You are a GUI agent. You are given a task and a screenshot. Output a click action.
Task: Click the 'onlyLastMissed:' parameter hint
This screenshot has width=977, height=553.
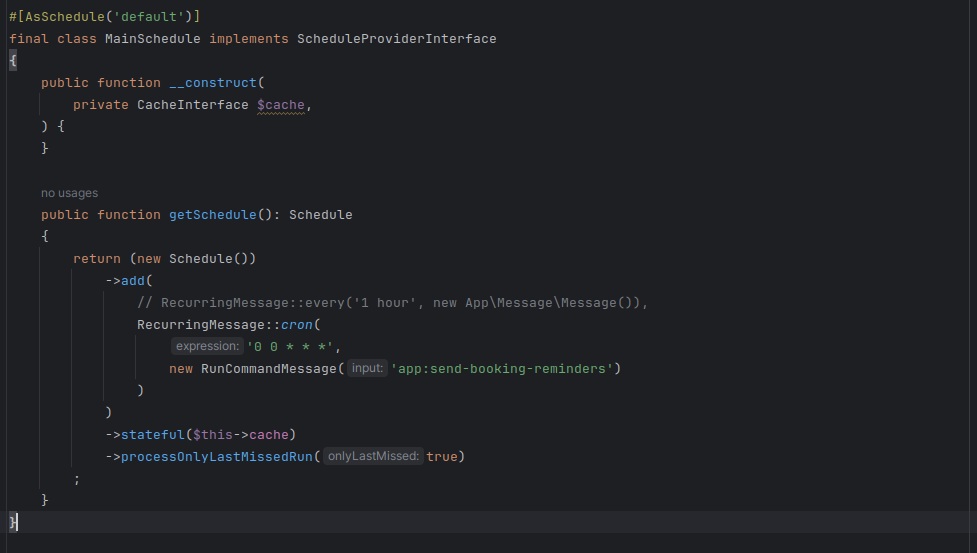[373, 456]
